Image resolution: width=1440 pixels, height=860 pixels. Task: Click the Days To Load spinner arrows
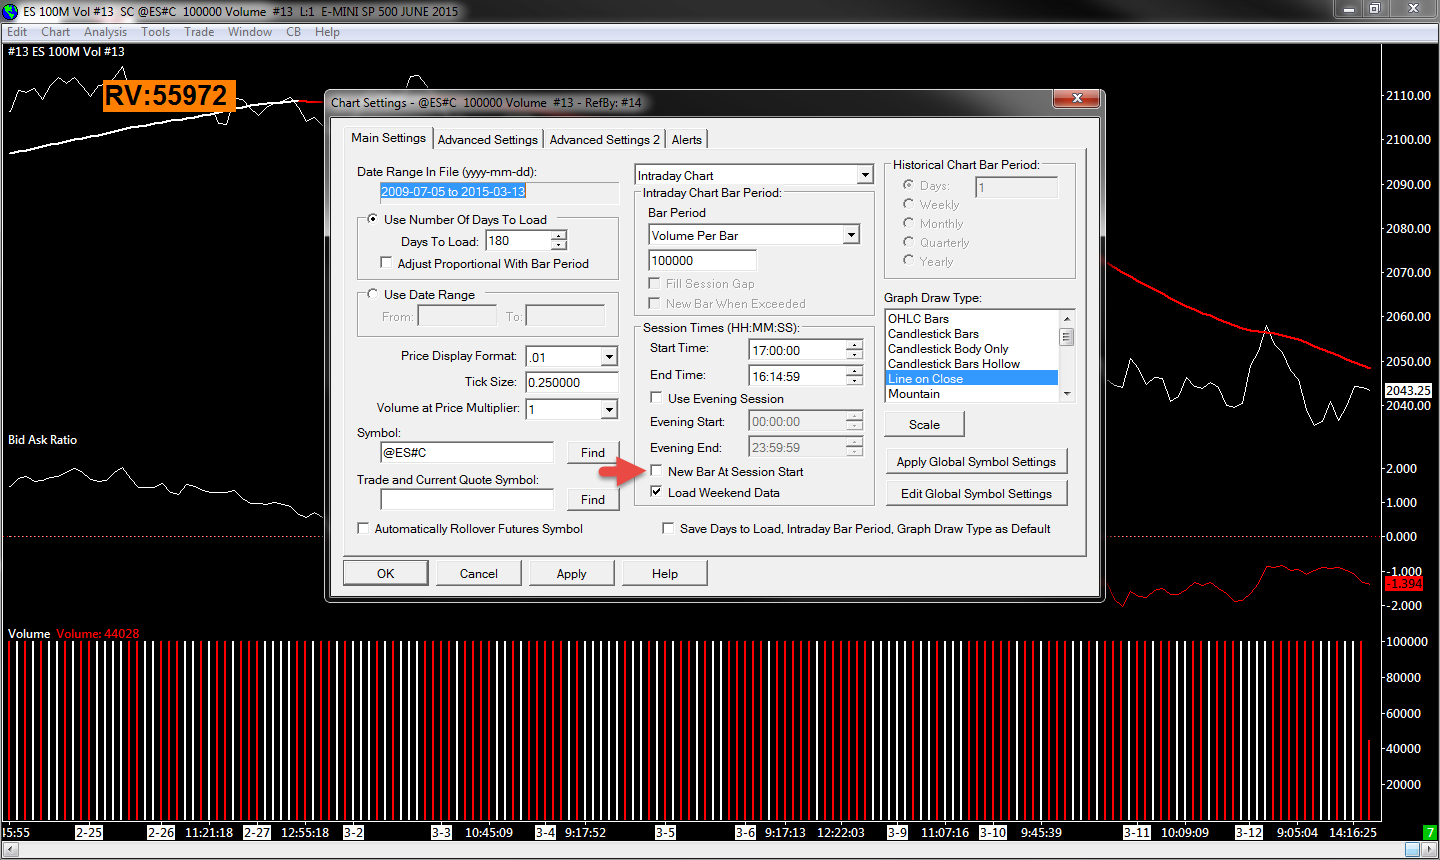(559, 241)
